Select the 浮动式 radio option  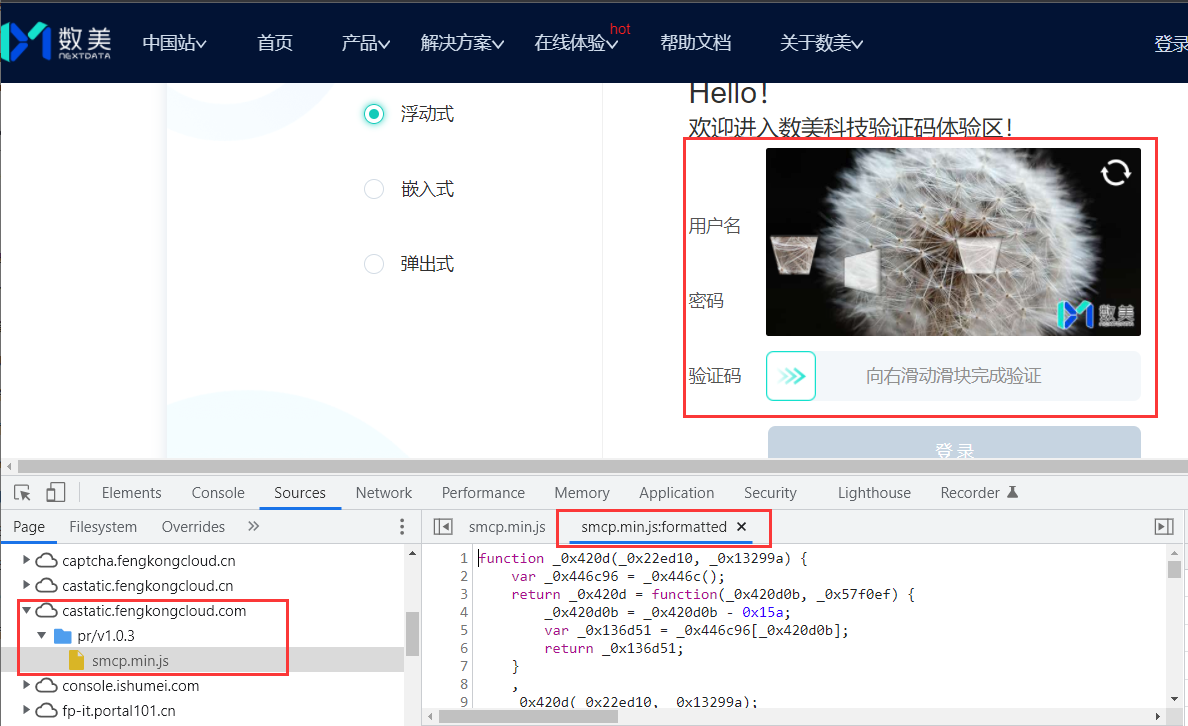tap(374, 114)
